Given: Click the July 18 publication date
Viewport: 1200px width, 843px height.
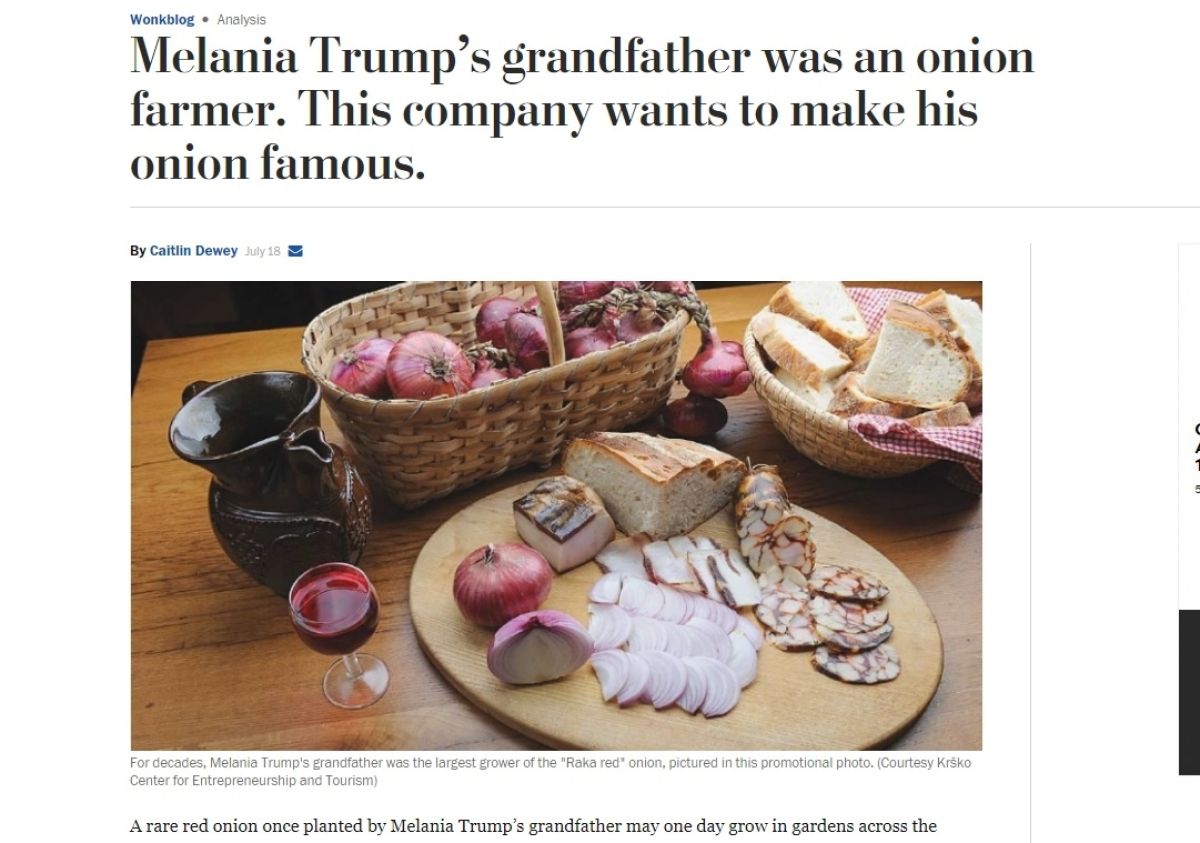Looking at the screenshot, I should (x=262, y=251).
